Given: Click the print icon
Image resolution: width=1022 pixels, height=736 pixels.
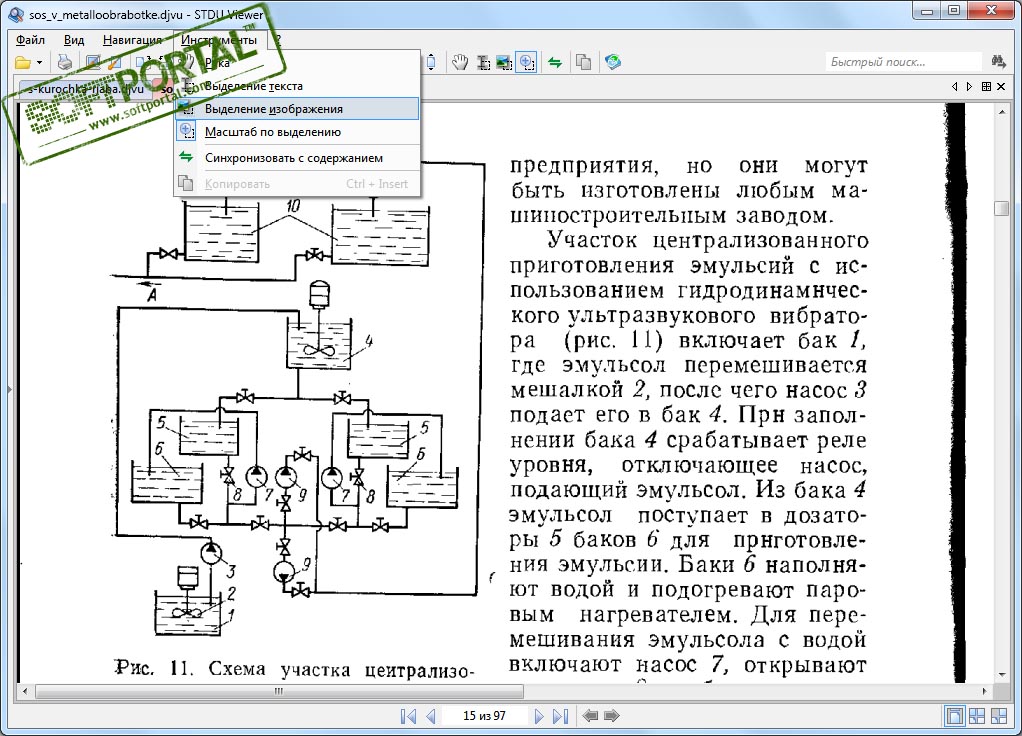Looking at the screenshot, I should 65,63.
